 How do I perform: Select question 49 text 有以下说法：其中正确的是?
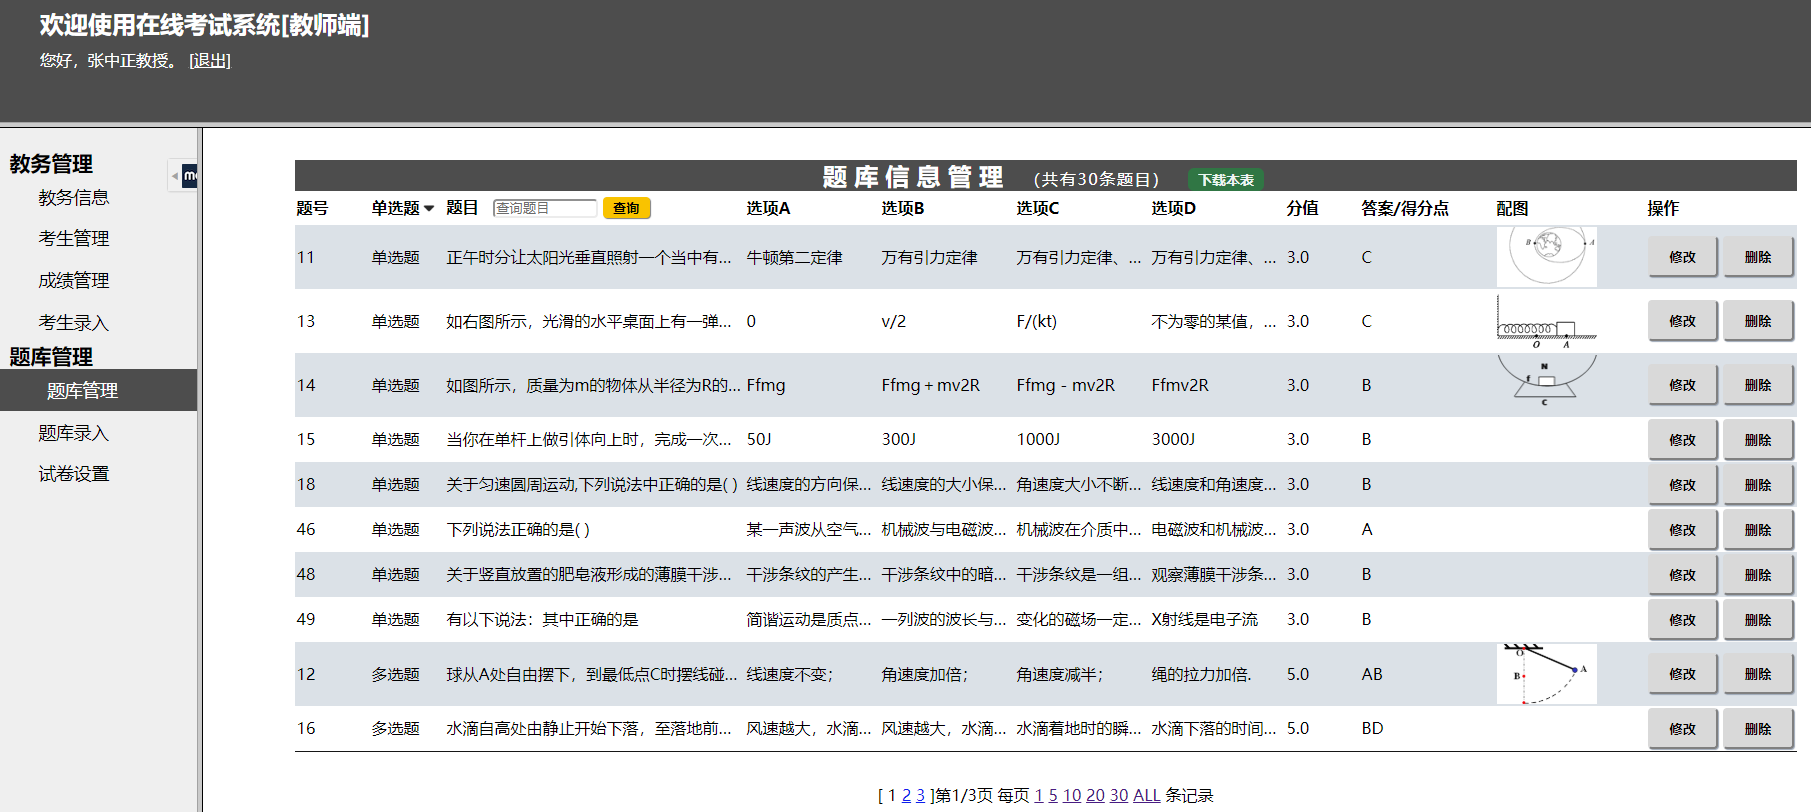coord(542,620)
